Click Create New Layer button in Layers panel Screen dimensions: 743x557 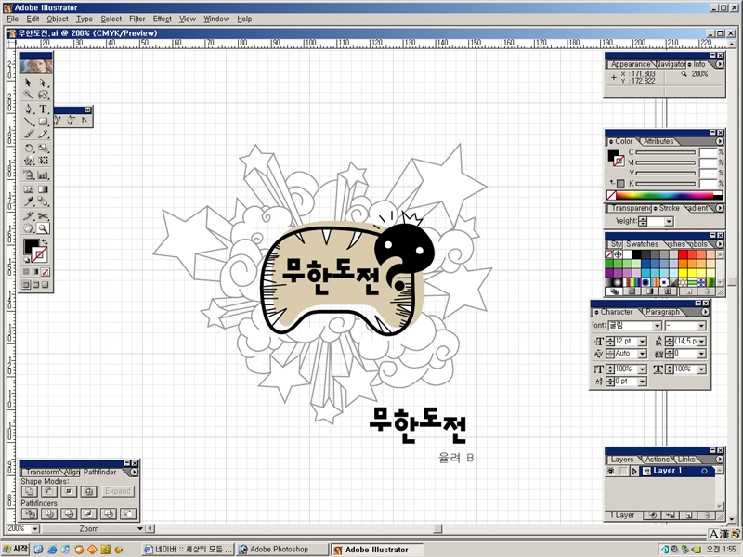click(x=689, y=515)
